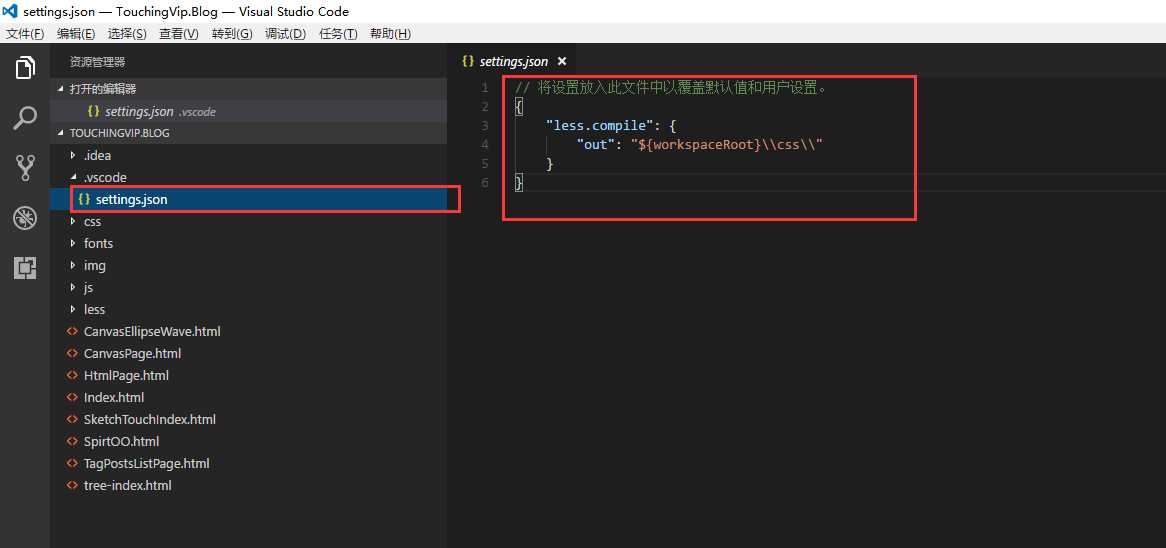Close the settings.json editor tab
The height and width of the screenshot is (548, 1166).
pos(562,61)
